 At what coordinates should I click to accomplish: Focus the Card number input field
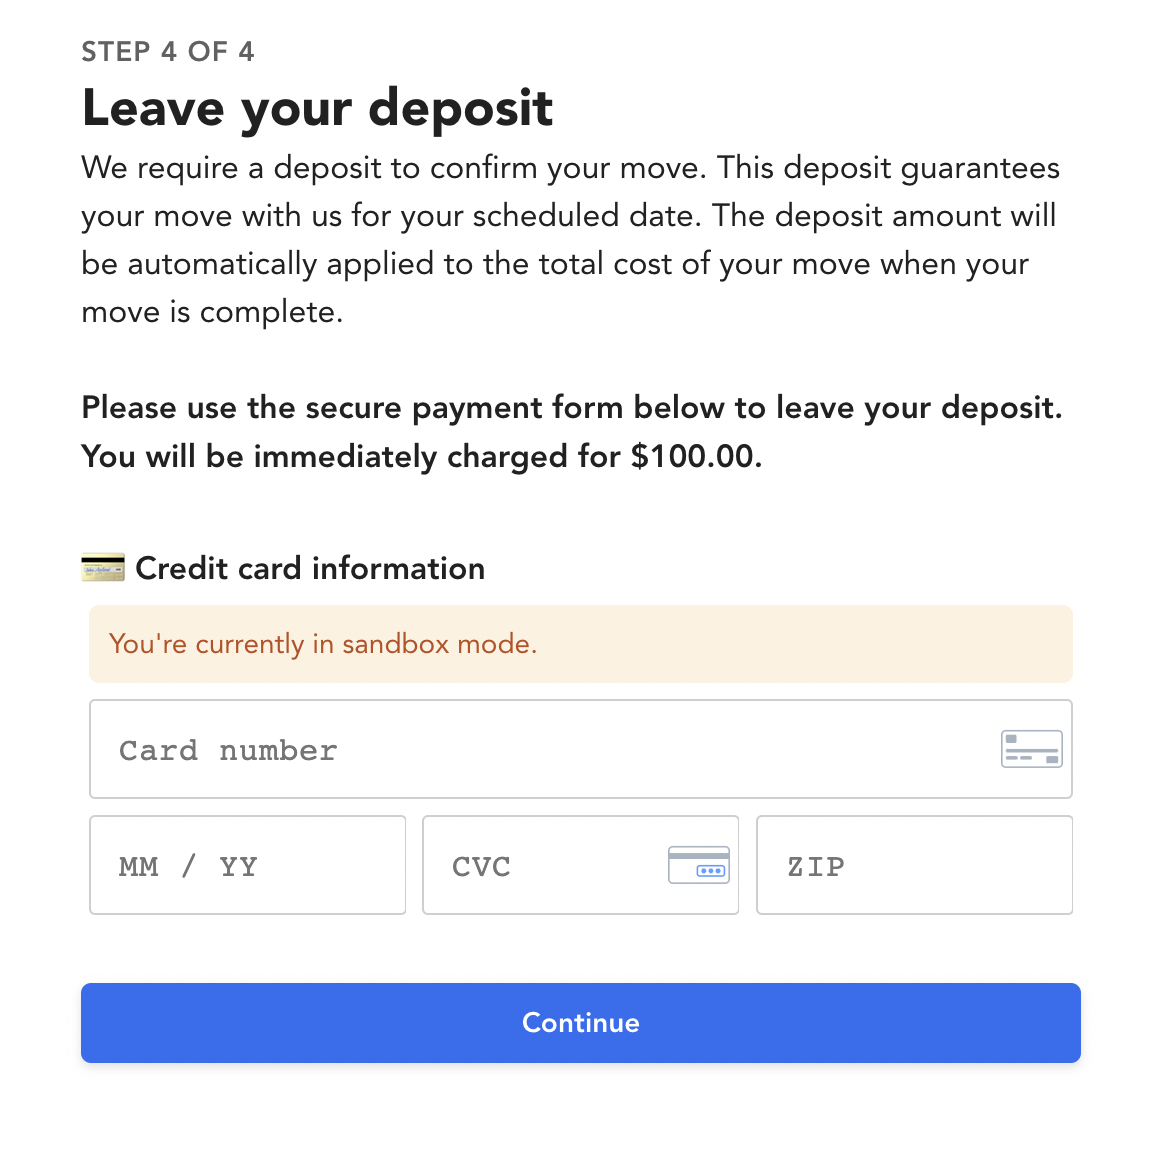click(580, 749)
